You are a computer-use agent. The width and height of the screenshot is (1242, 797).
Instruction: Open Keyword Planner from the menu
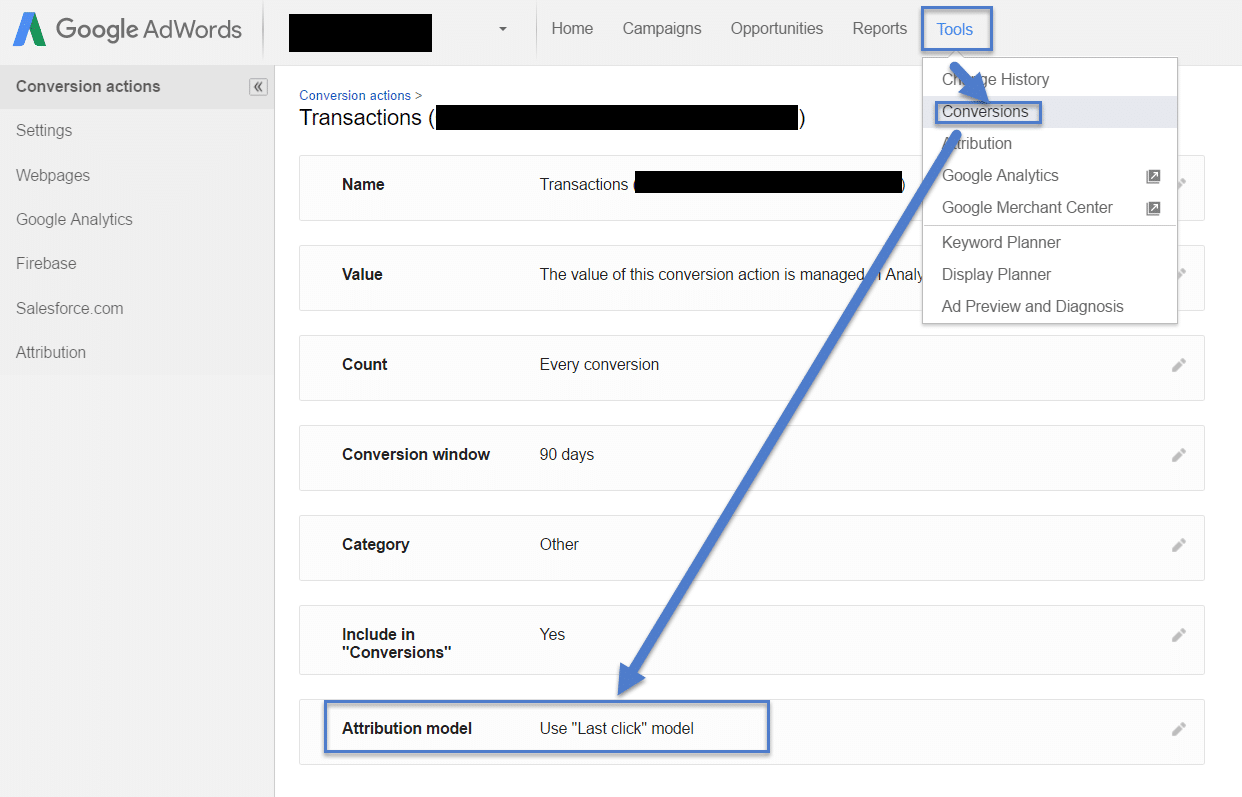point(1001,242)
